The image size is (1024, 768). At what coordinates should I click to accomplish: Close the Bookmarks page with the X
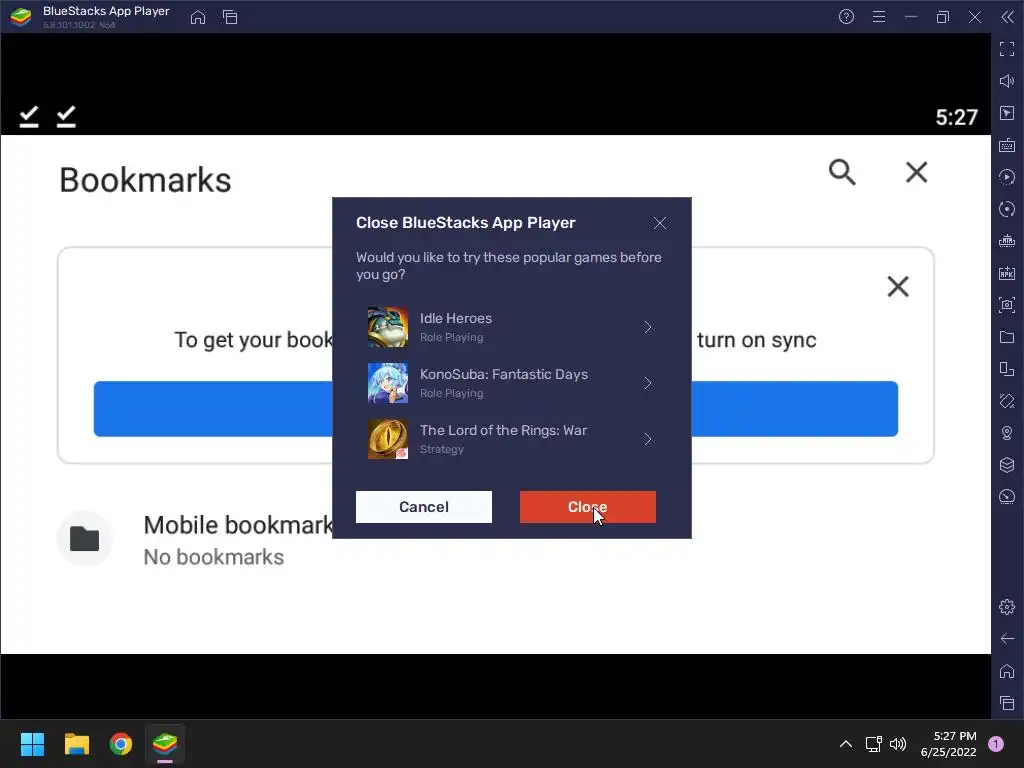pyautogui.click(x=916, y=172)
